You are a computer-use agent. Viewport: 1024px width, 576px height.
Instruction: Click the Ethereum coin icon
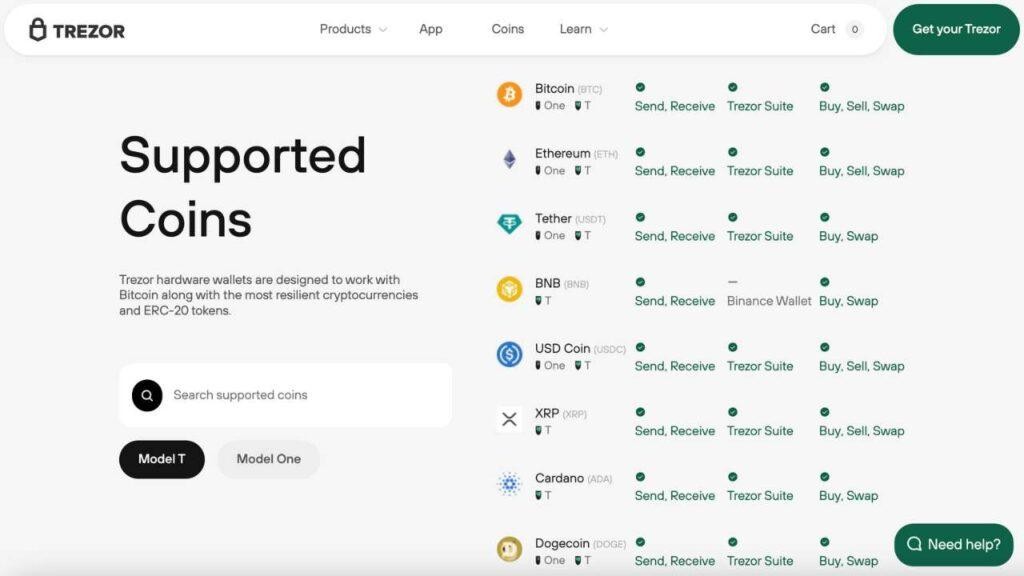509,159
